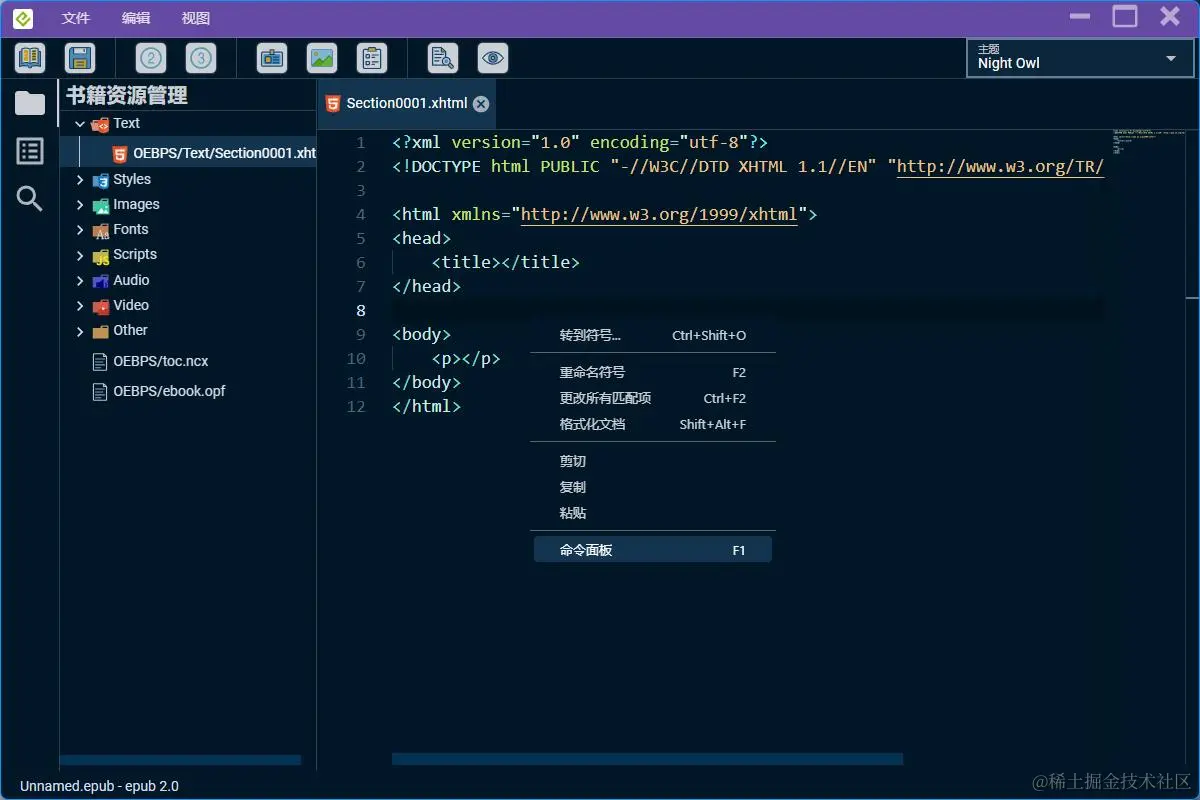
Task: Click the circled number 3 toolbar icon
Action: 201,58
